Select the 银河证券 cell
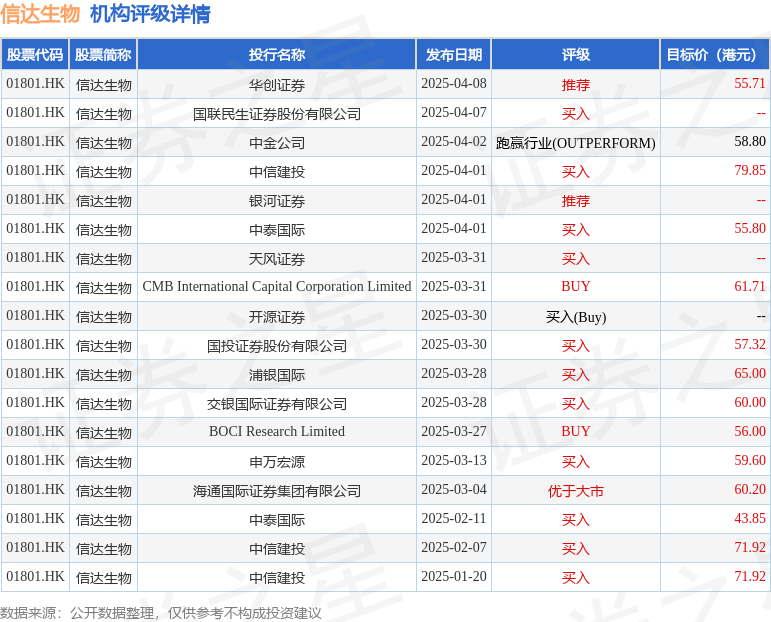The height and width of the screenshot is (622, 771). coord(277,201)
